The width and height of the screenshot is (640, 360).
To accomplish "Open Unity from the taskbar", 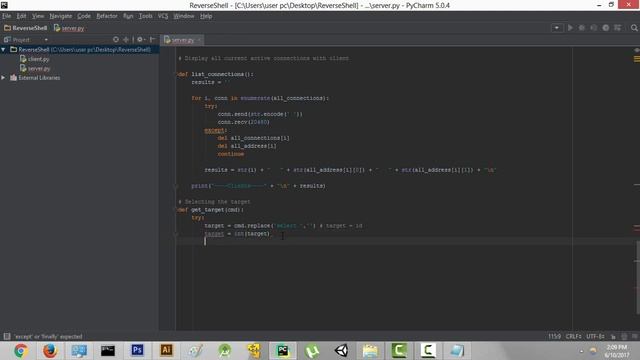I will (x=341, y=351).
